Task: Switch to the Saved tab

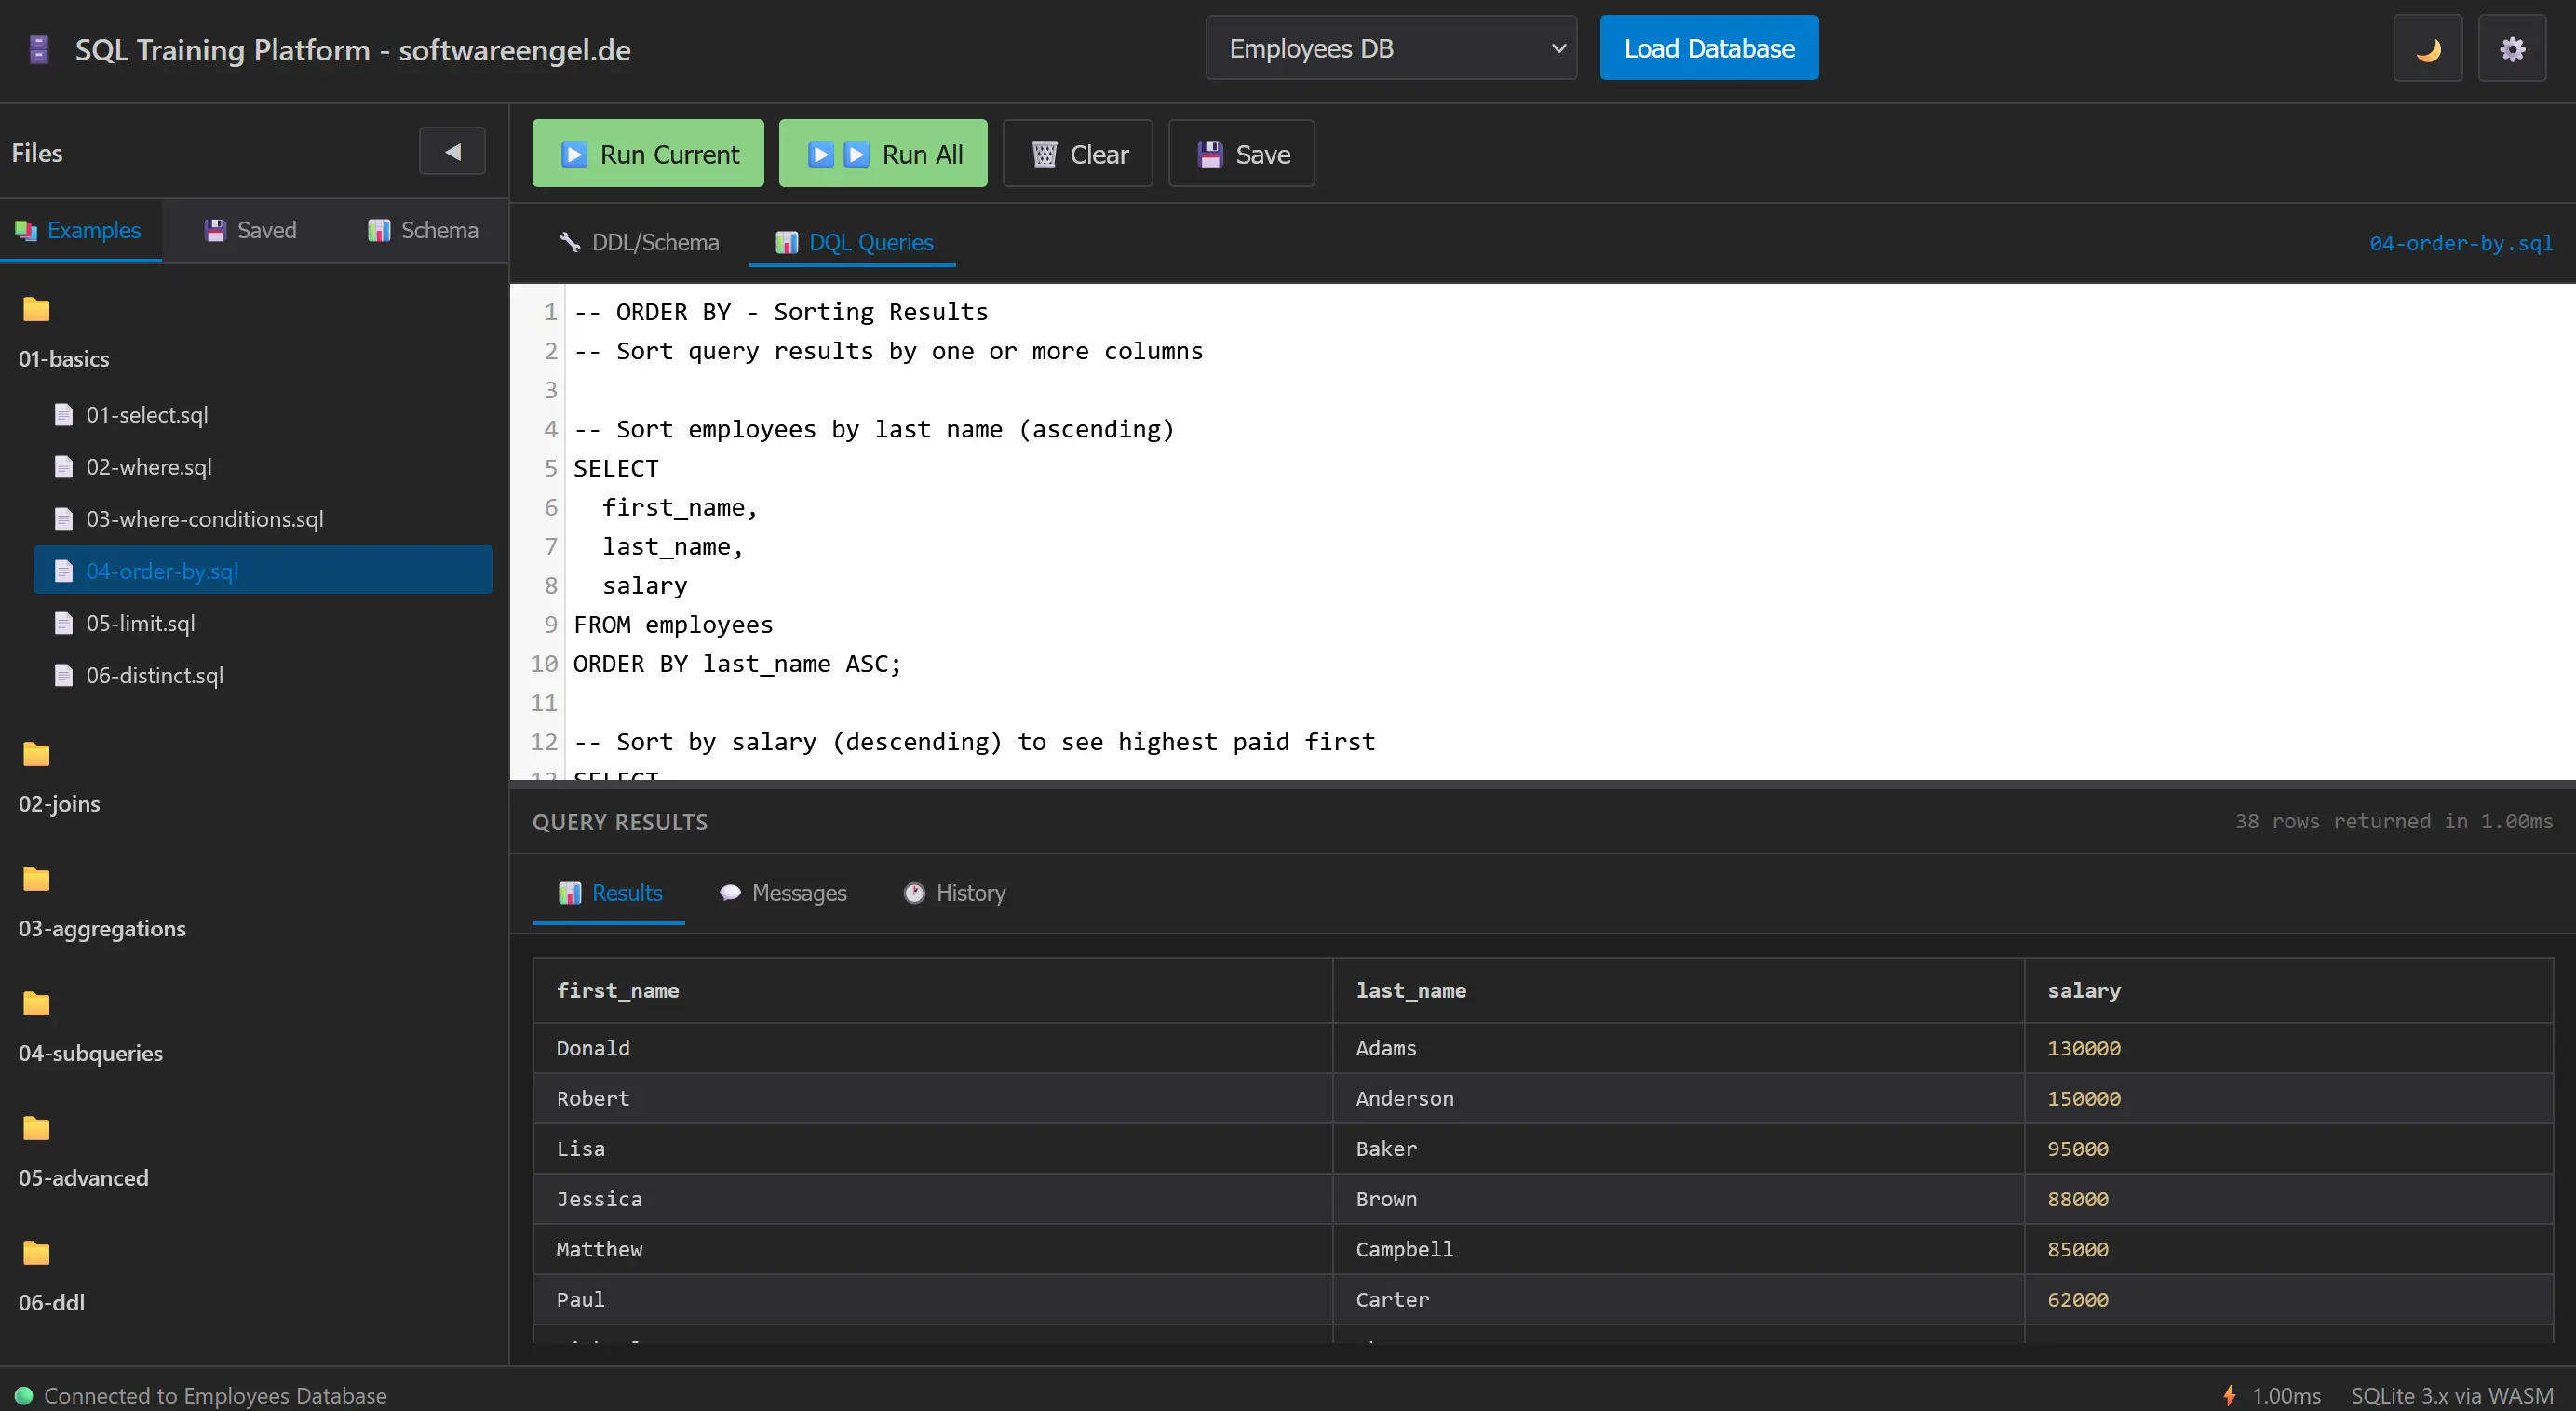Action: coord(250,230)
